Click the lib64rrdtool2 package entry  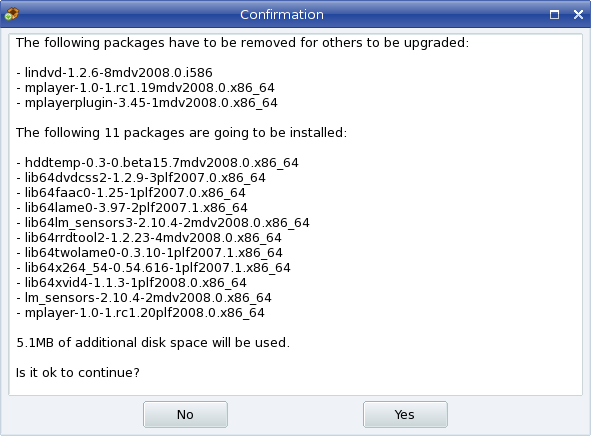149,238
